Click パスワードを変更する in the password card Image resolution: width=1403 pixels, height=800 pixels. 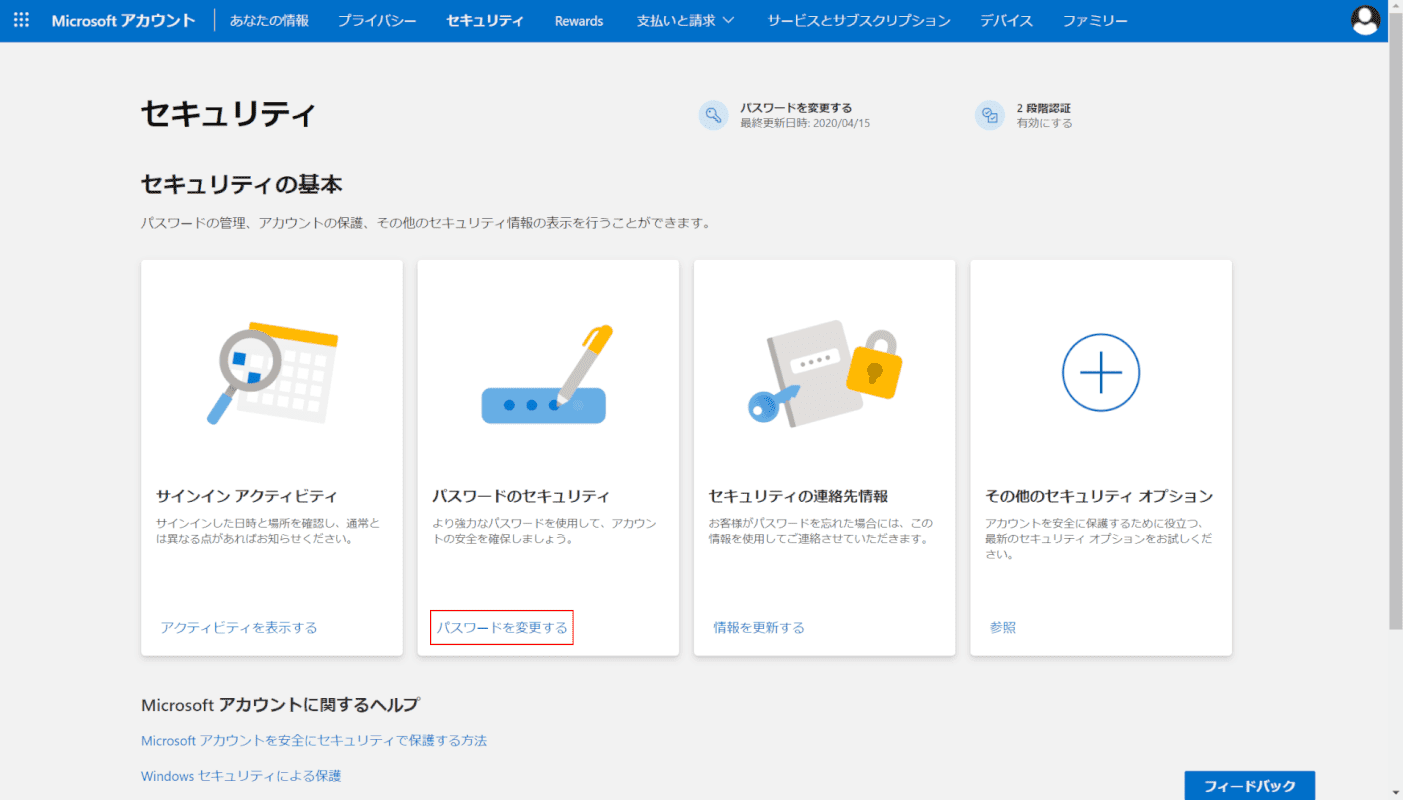tap(502, 628)
